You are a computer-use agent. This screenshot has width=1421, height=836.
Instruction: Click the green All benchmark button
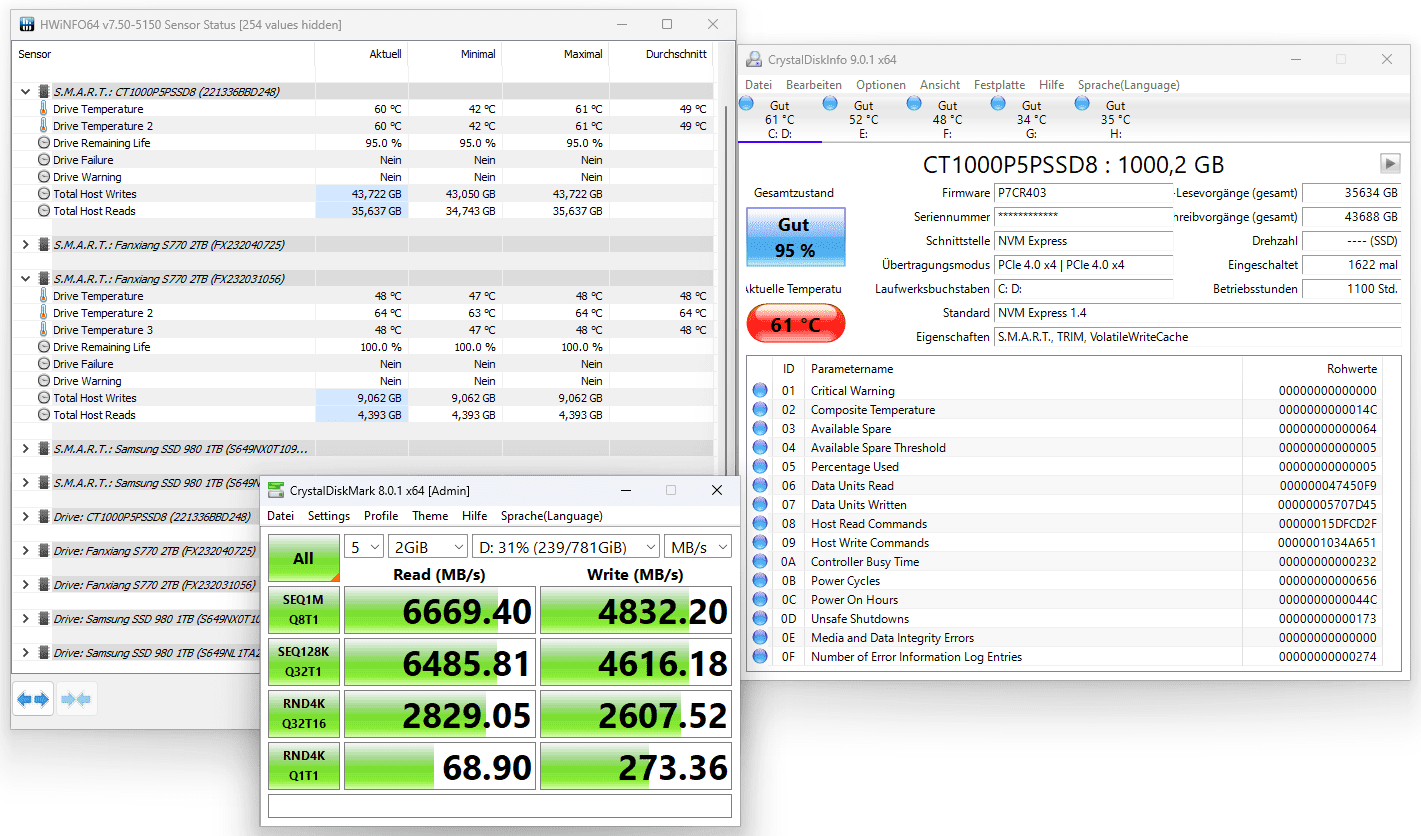[x=304, y=558]
